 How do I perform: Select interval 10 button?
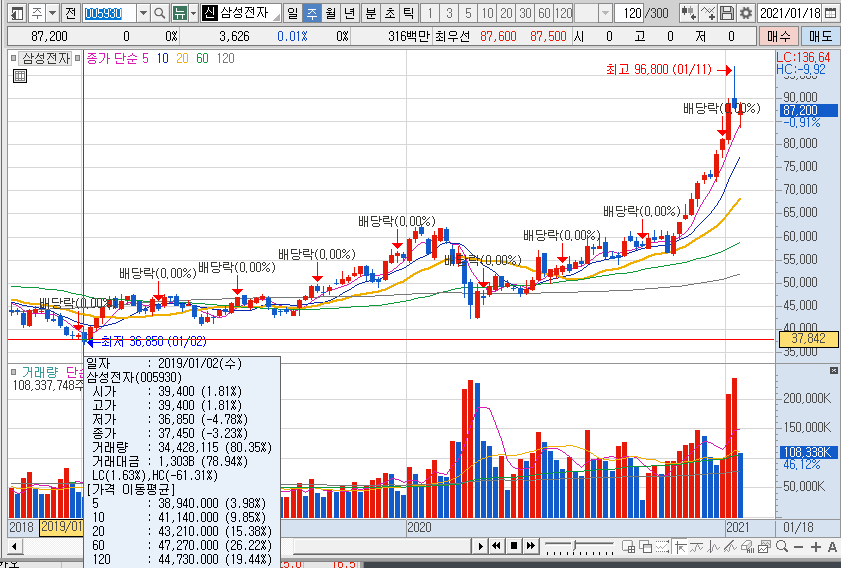487,13
